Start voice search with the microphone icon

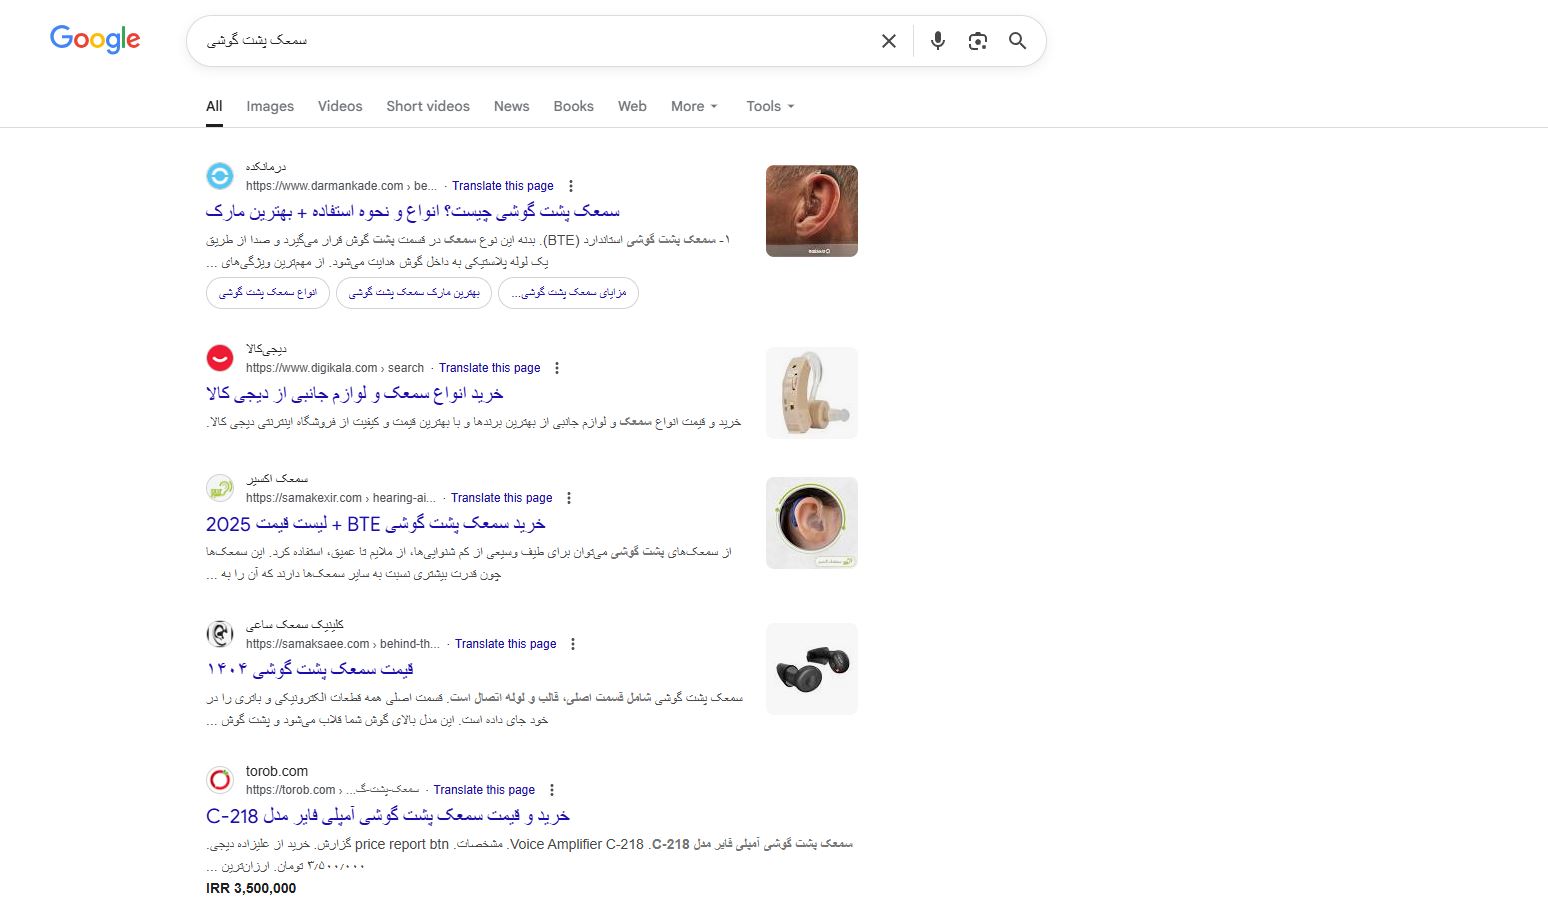937,41
